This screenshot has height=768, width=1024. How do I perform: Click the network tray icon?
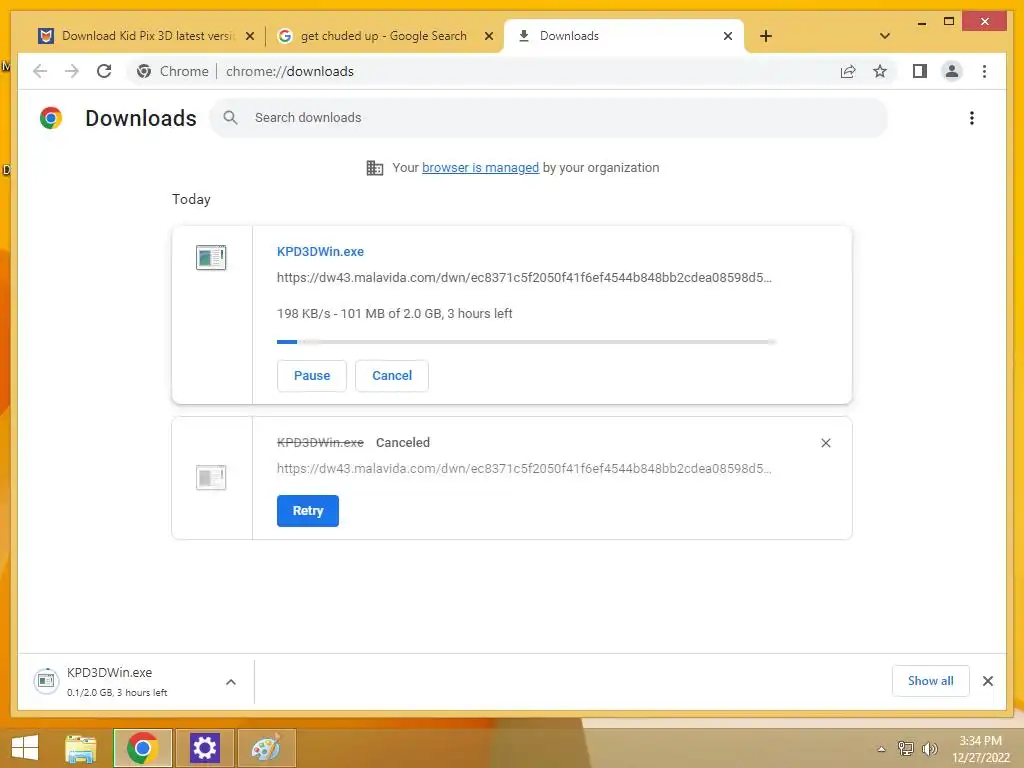point(905,748)
